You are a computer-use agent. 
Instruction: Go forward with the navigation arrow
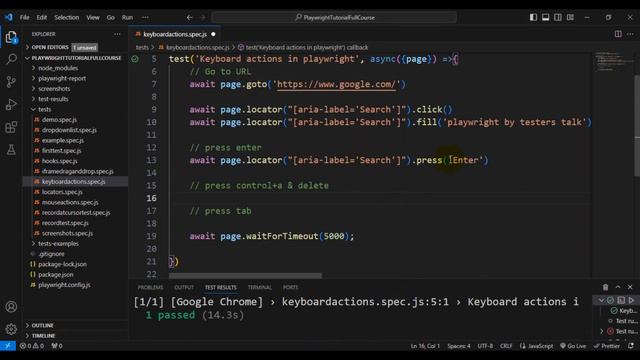coord(203,18)
